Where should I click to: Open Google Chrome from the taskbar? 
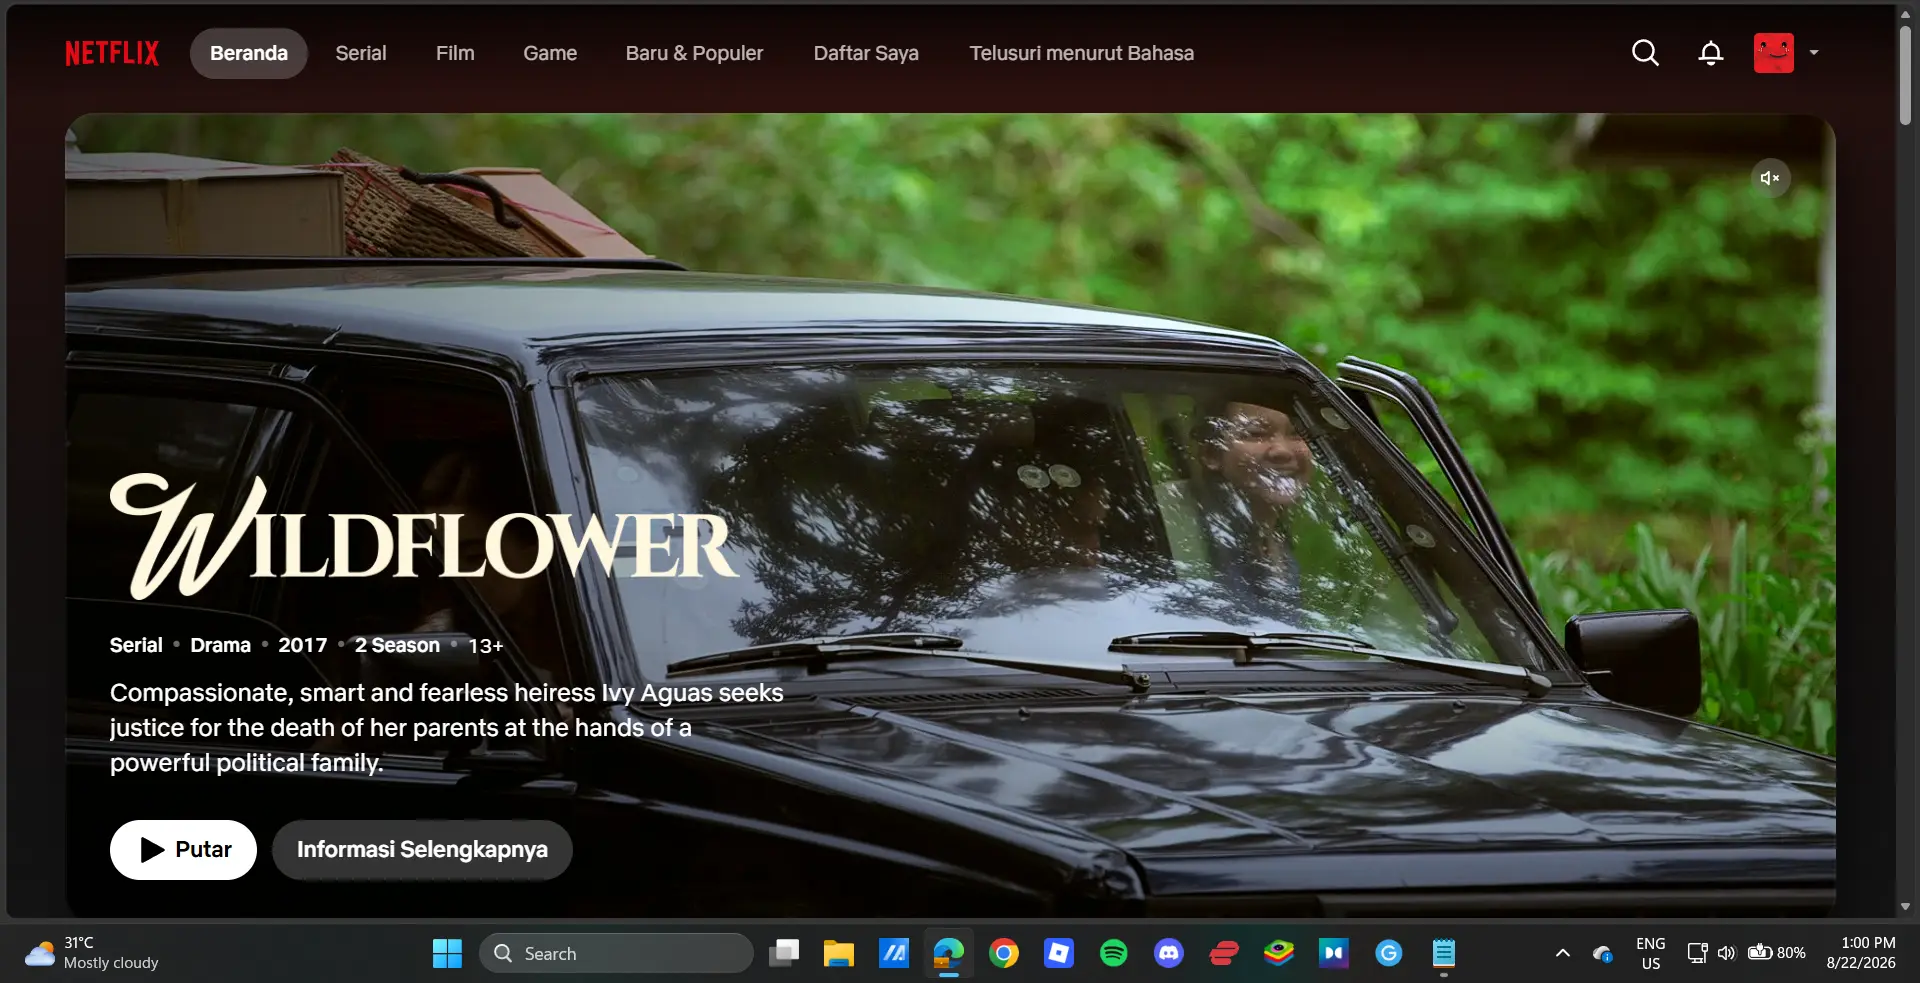pos(1004,954)
